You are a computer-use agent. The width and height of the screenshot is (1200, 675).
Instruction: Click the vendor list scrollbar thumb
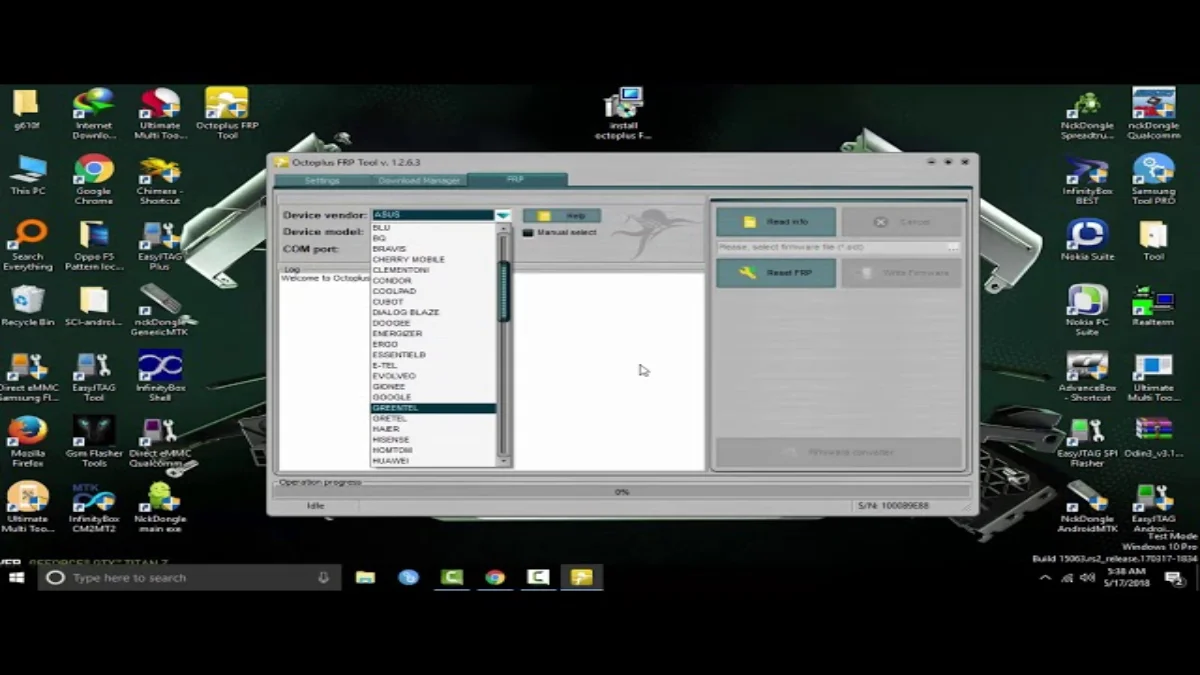pyautogui.click(x=504, y=292)
